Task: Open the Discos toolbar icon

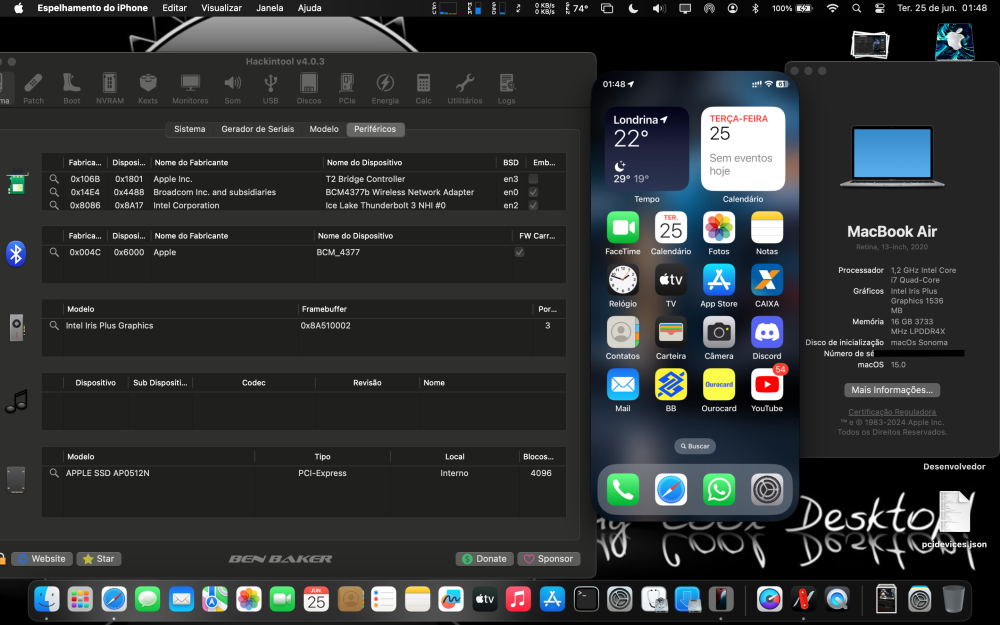Action: click(309, 89)
